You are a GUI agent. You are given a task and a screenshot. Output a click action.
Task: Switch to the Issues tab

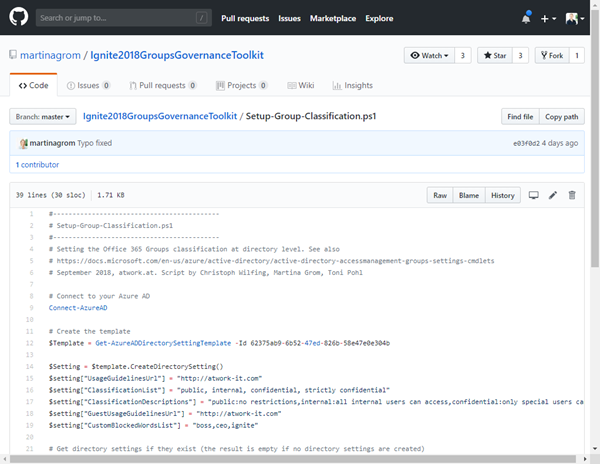pyautogui.click(x=87, y=86)
